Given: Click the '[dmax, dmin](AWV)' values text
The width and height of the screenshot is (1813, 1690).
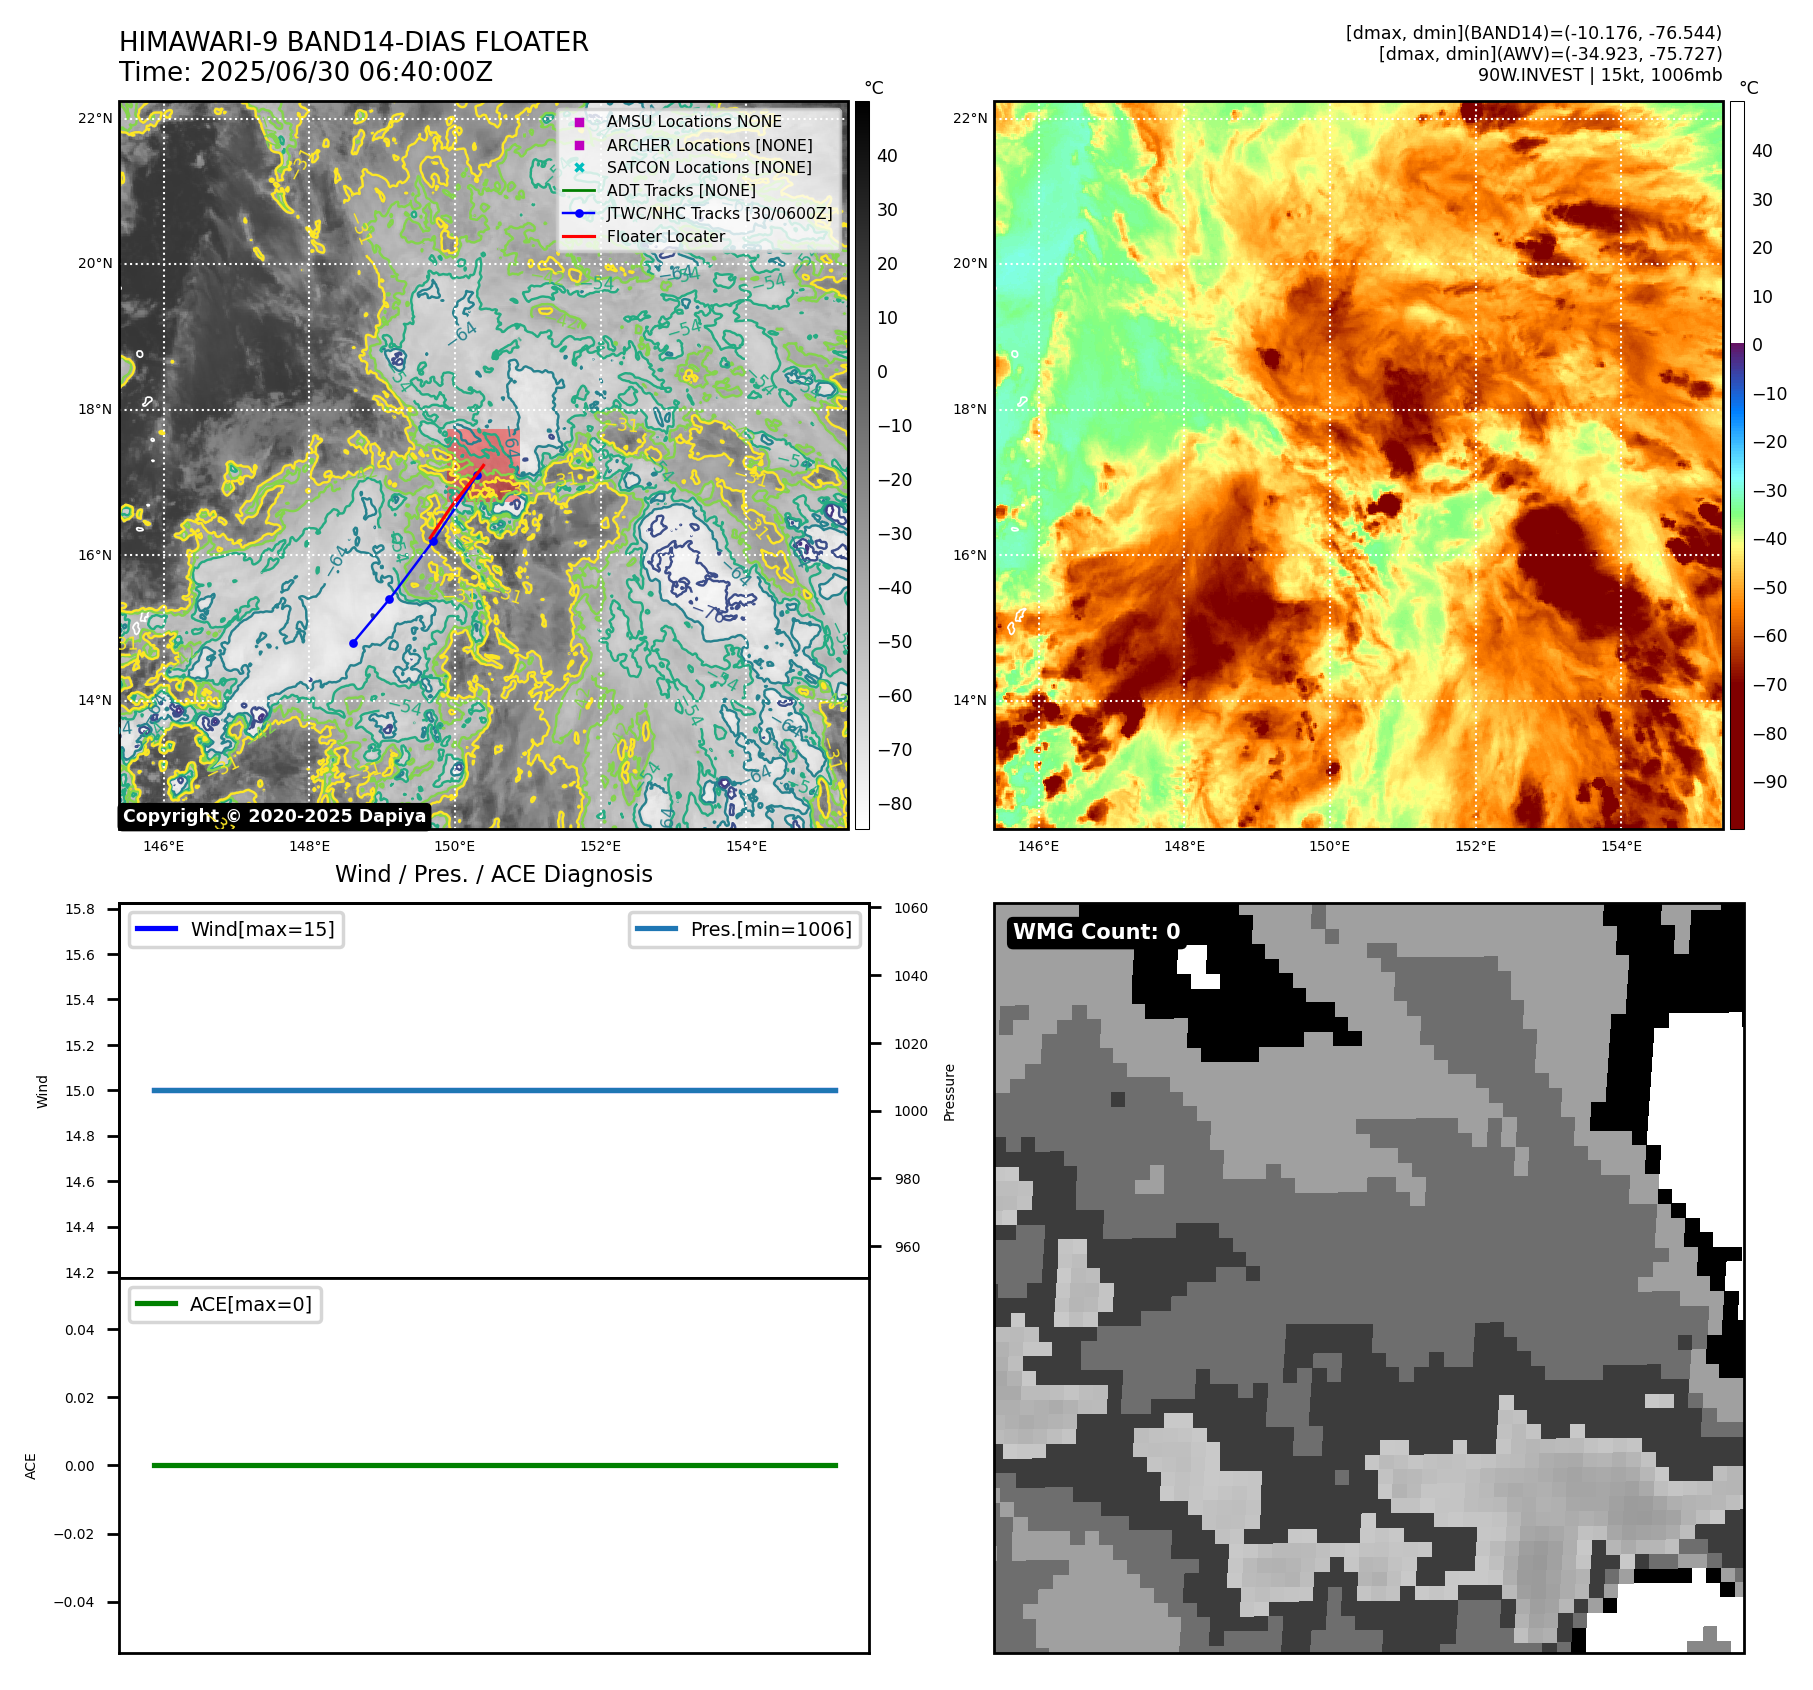Looking at the screenshot, I should coord(1550,54).
